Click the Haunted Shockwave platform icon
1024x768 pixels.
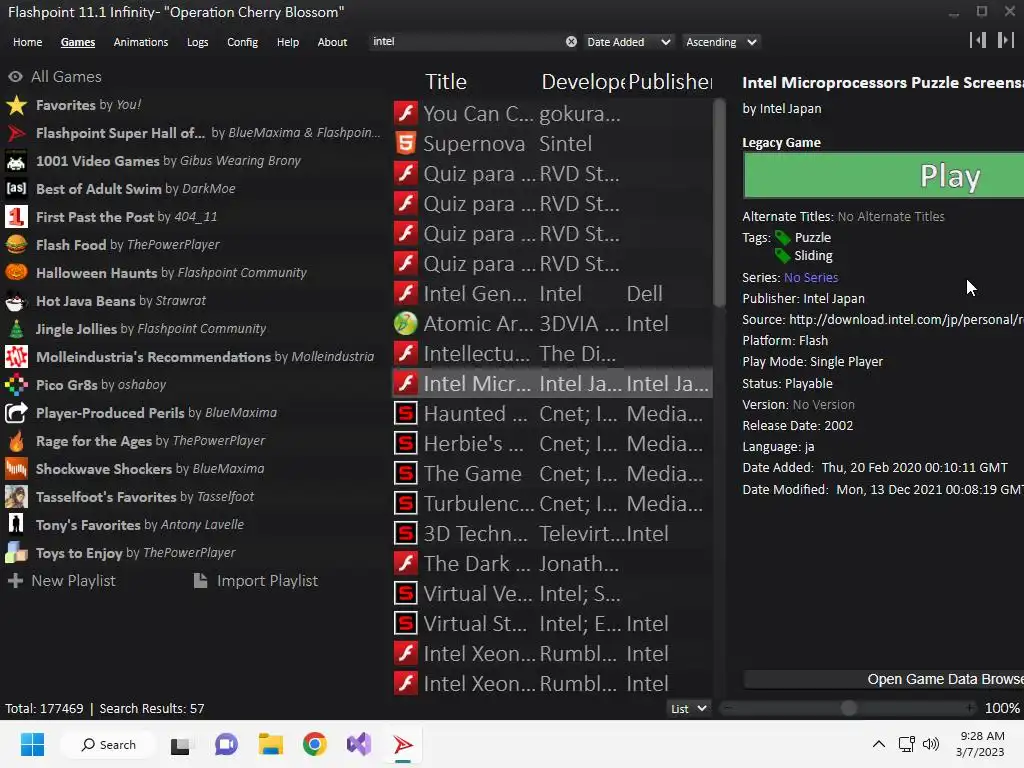[406, 413]
